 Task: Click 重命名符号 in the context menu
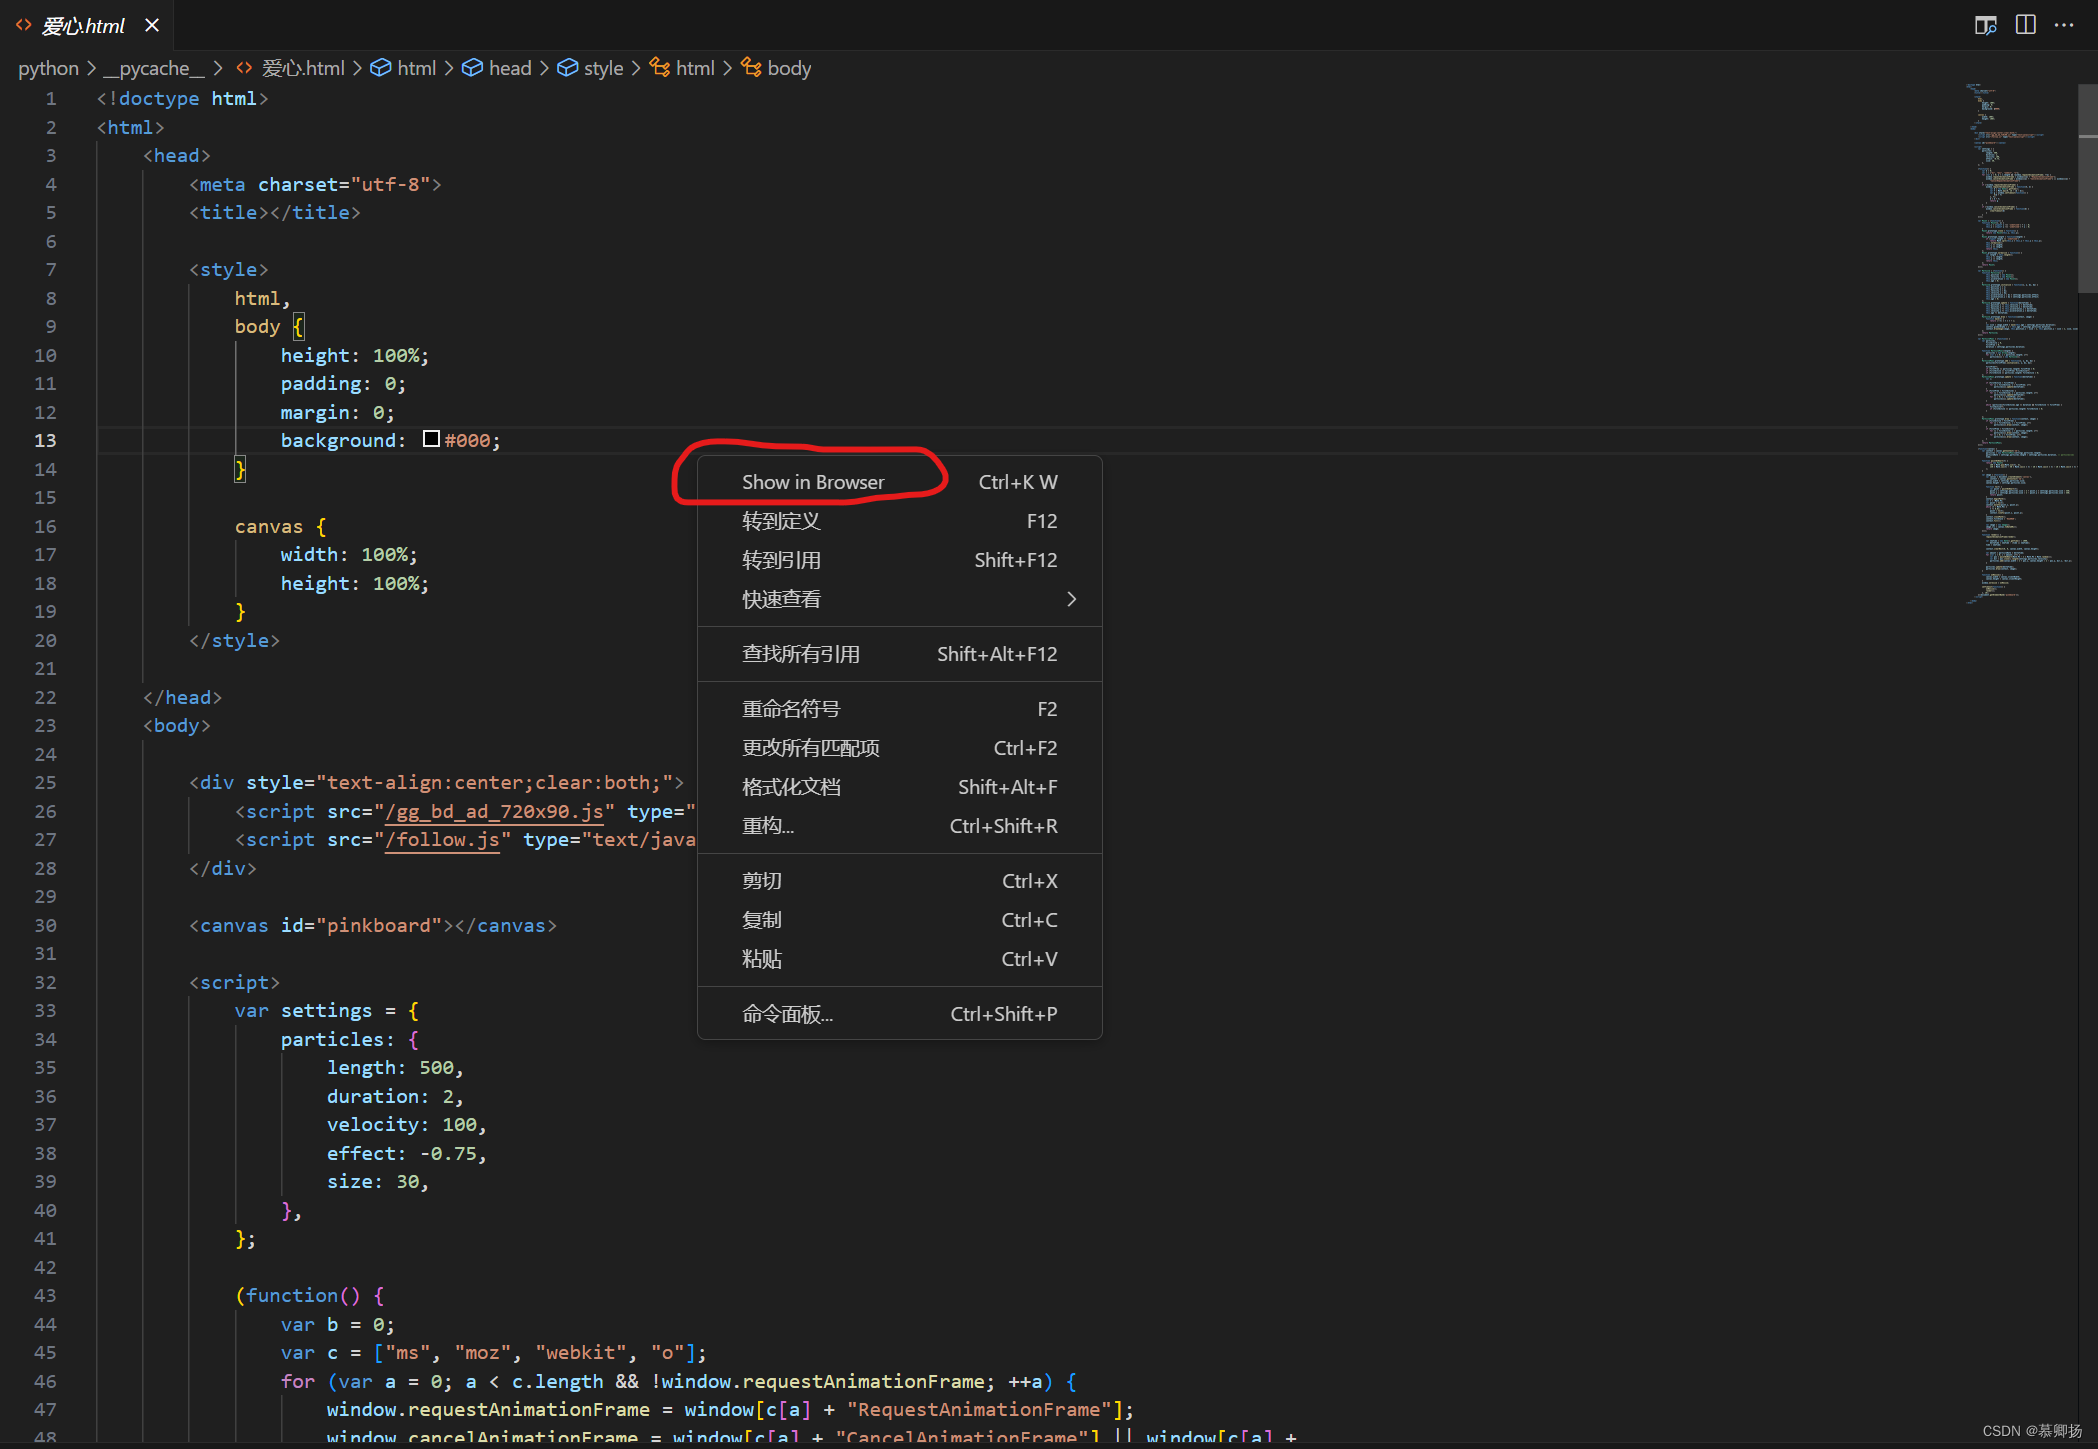791,708
